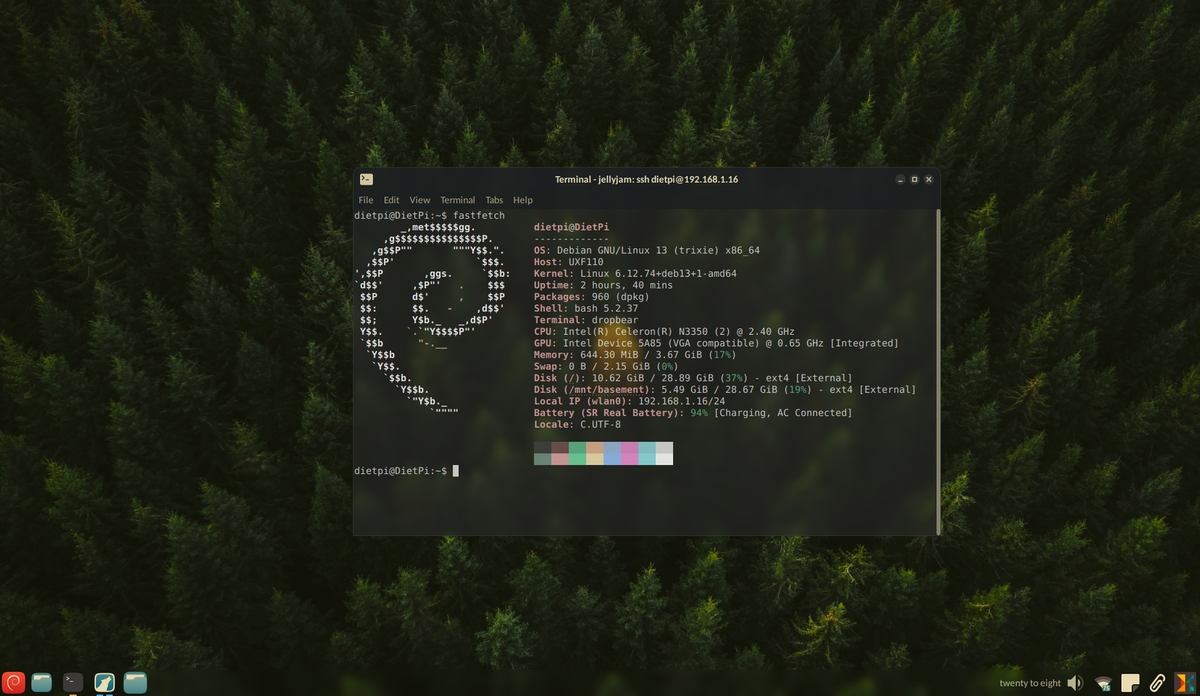Open the Debian applications menu icon
The height and width of the screenshot is (696, 1200).
tap(13, 682)
